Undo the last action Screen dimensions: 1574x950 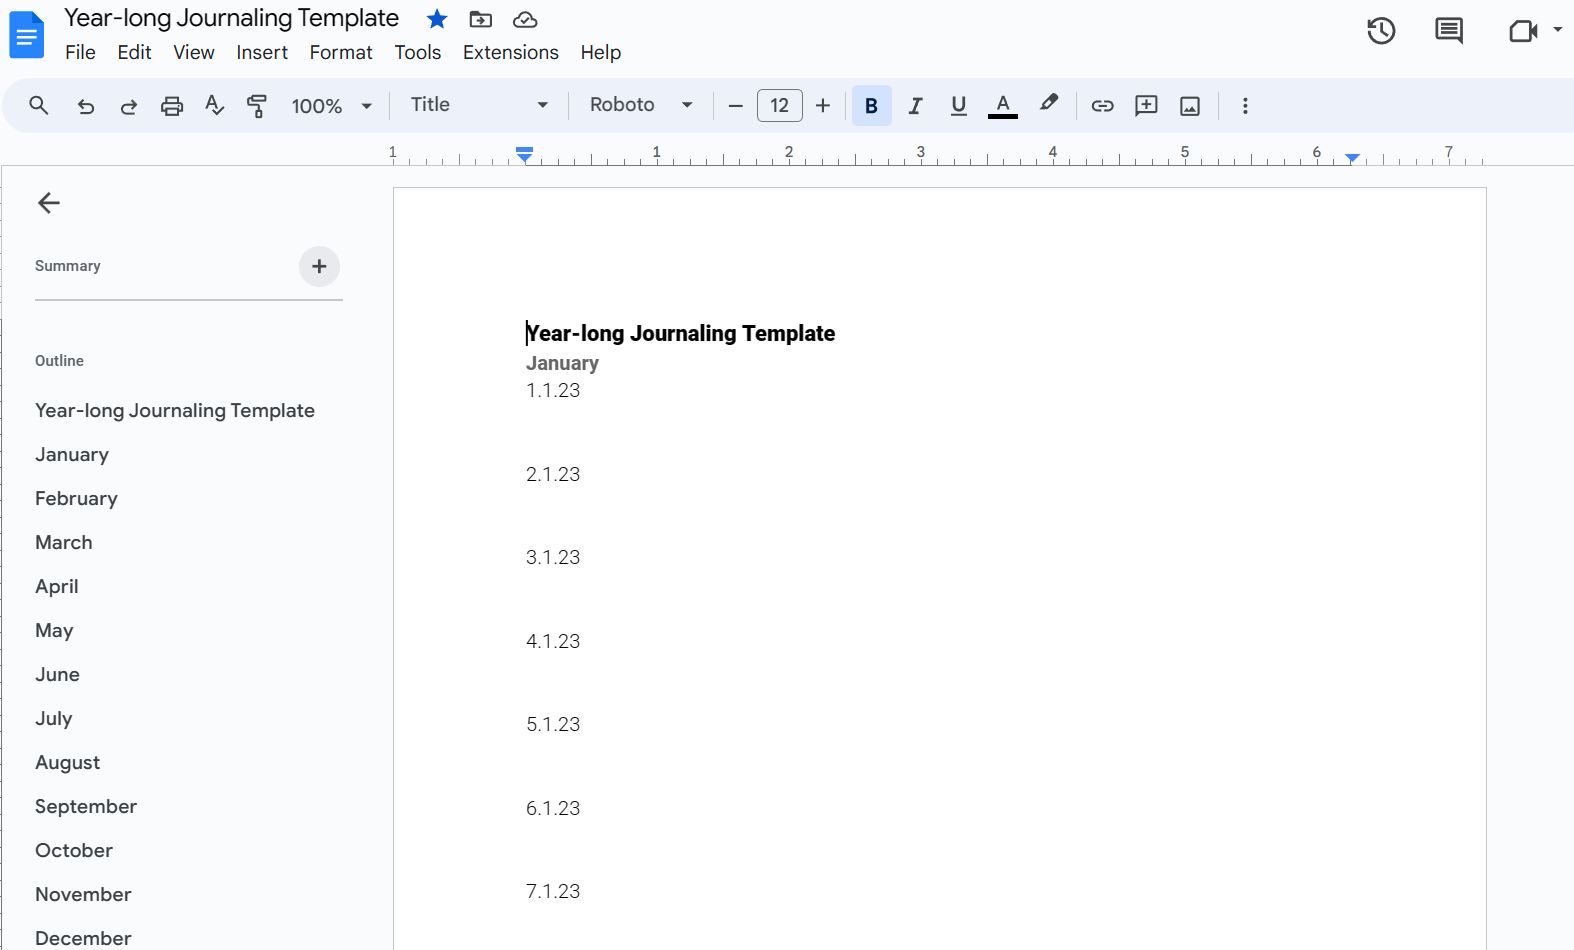(86, 106)
